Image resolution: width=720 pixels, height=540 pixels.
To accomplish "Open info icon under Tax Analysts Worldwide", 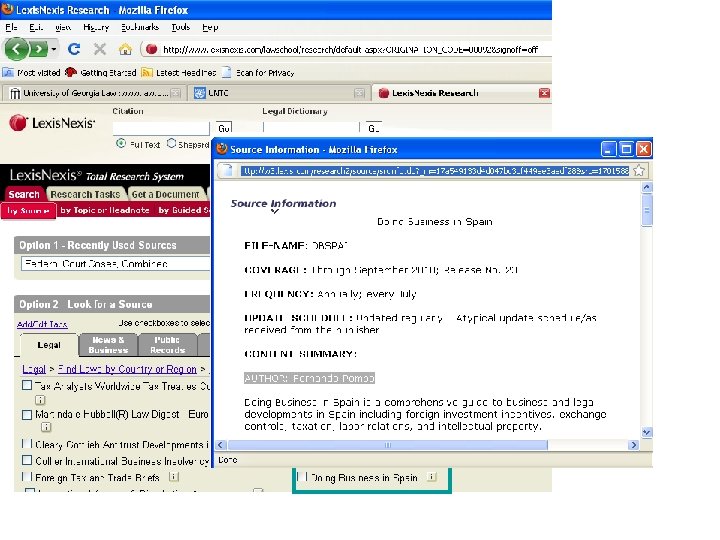I will pyautogui.click(x=40, y=399).
